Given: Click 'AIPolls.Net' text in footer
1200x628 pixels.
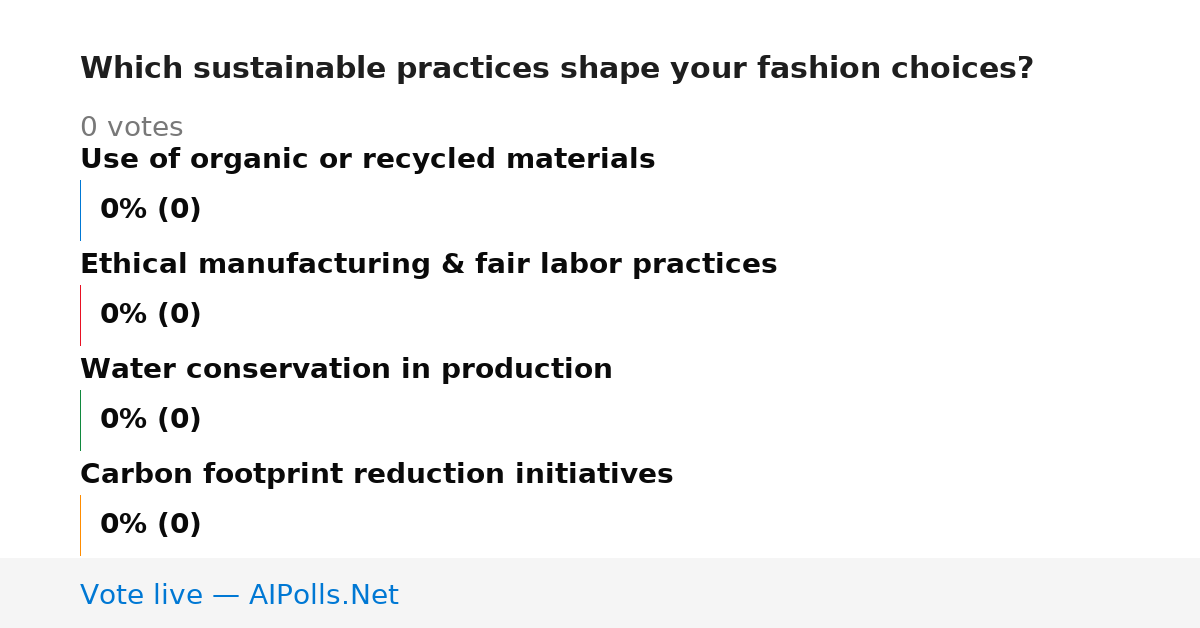Looking at the screenshot, I should pos(323,596).
